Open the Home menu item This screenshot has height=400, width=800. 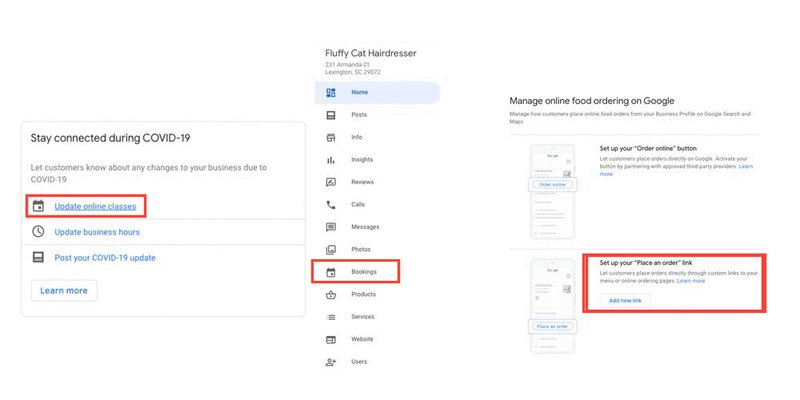[377, 92]
